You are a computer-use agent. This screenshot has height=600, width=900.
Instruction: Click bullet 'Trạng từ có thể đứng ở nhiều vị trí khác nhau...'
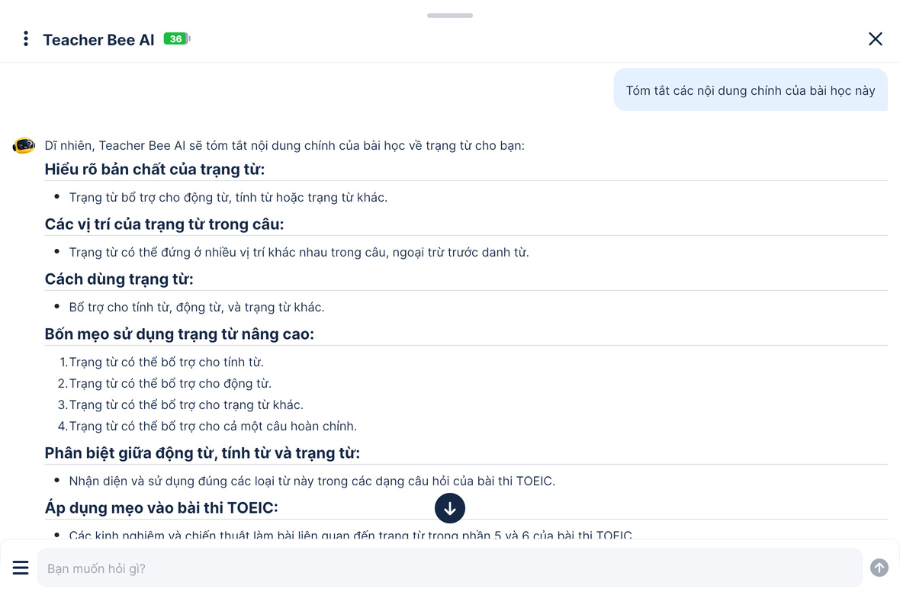click(x=299, y=253)
